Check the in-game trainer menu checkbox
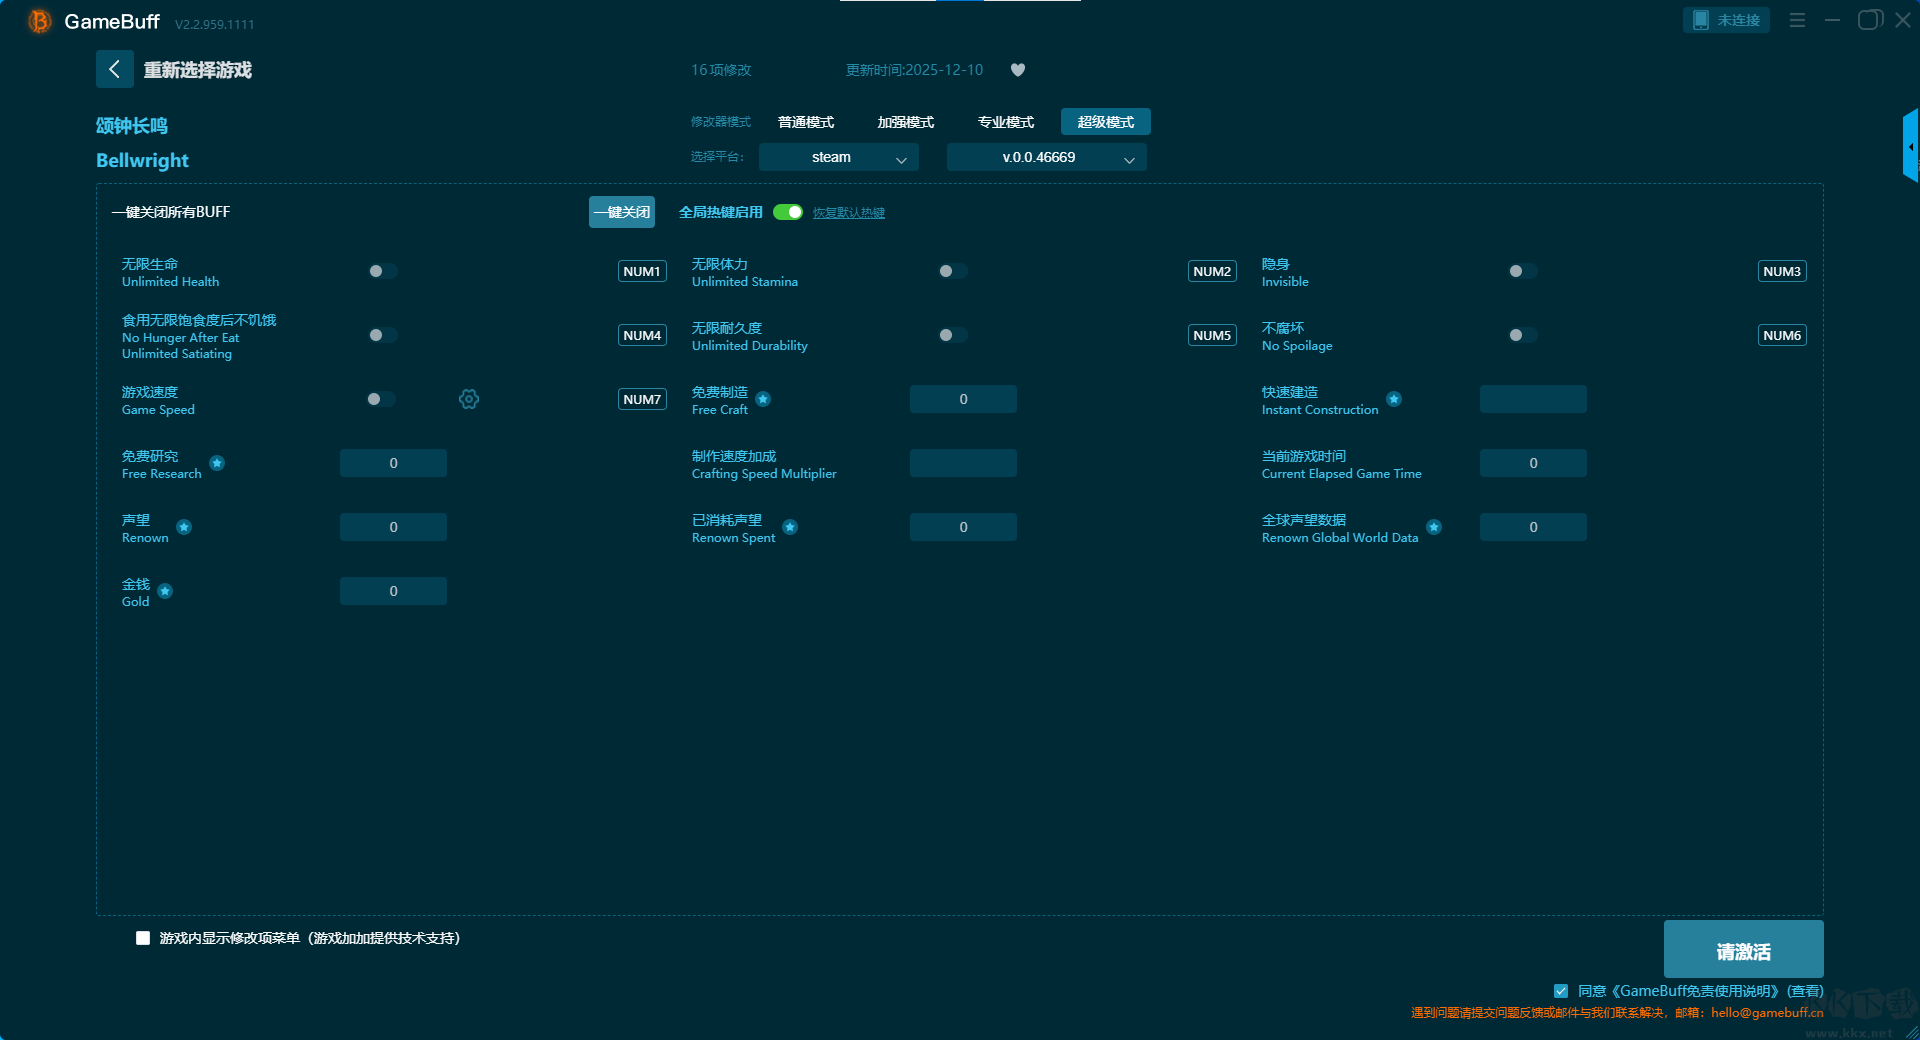The width and height of the screenshot is (1920, 1040). tap(143, 938)
